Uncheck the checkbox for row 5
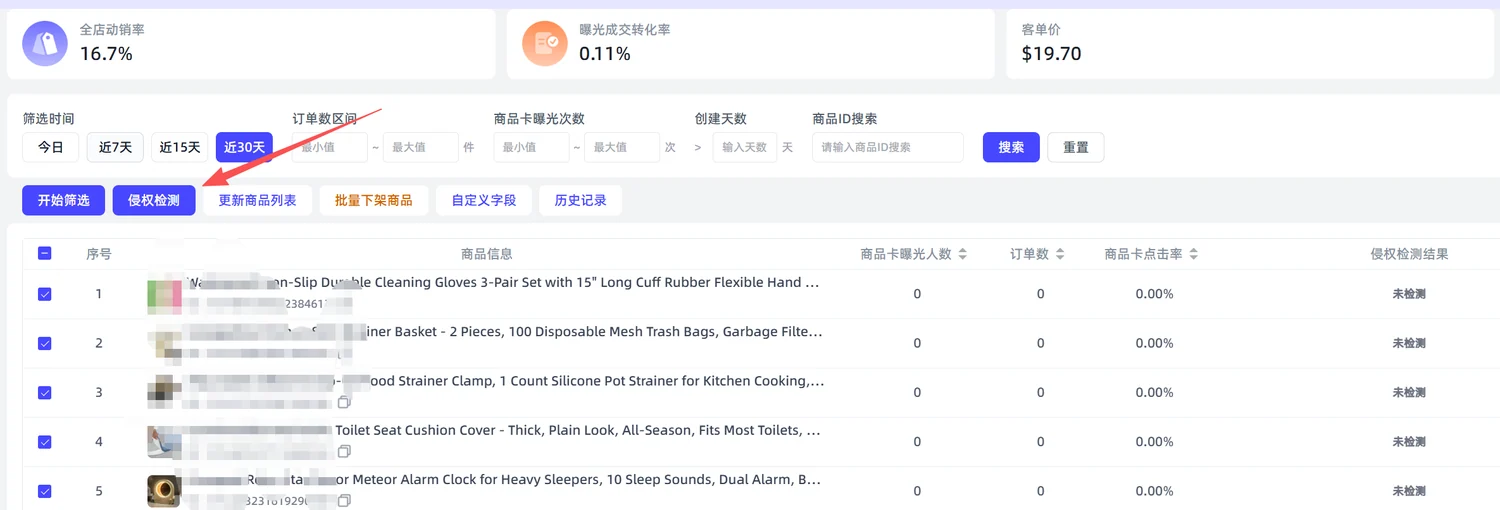This screenshot has width=1500, height=510. click(x=45, y=491)
